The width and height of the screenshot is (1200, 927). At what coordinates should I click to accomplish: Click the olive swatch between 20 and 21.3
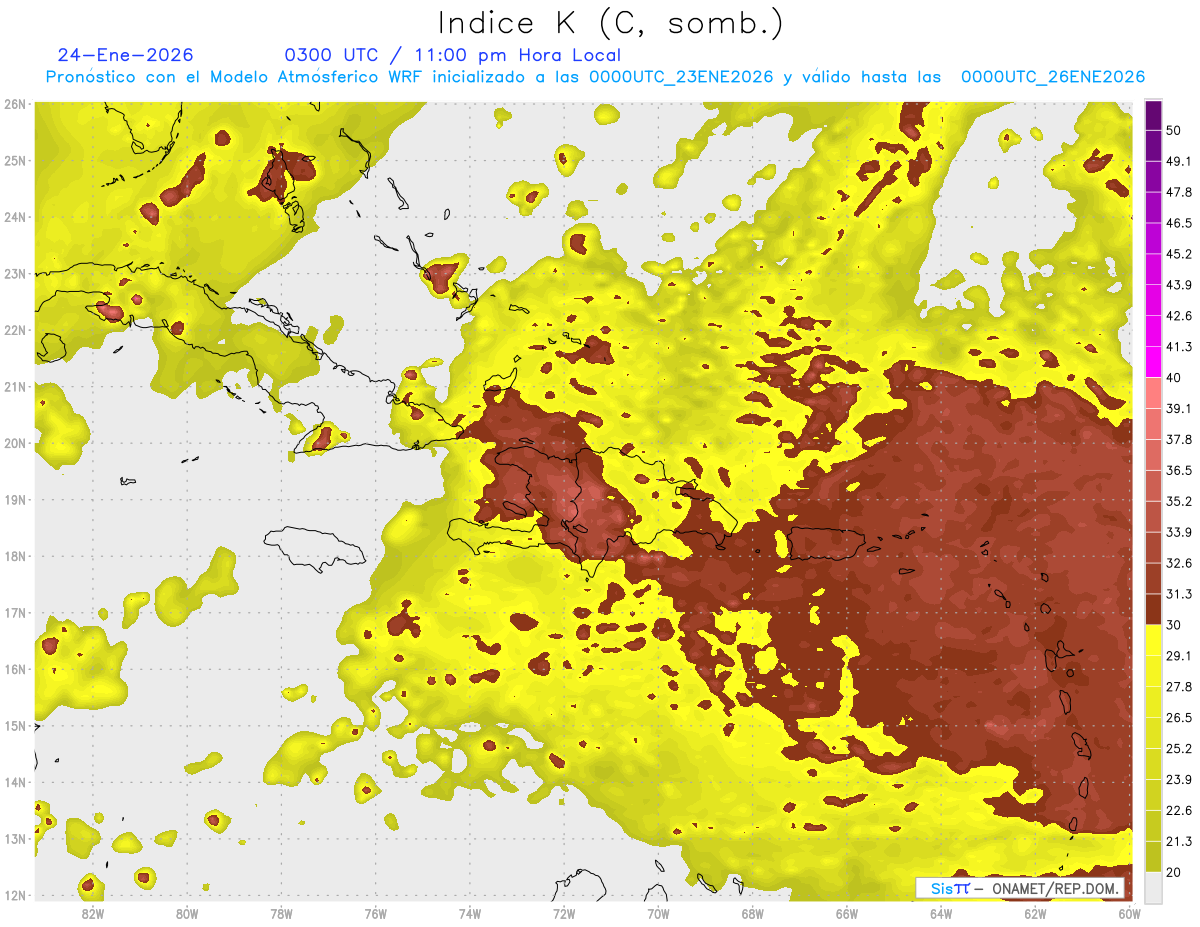click(1154, 856)
